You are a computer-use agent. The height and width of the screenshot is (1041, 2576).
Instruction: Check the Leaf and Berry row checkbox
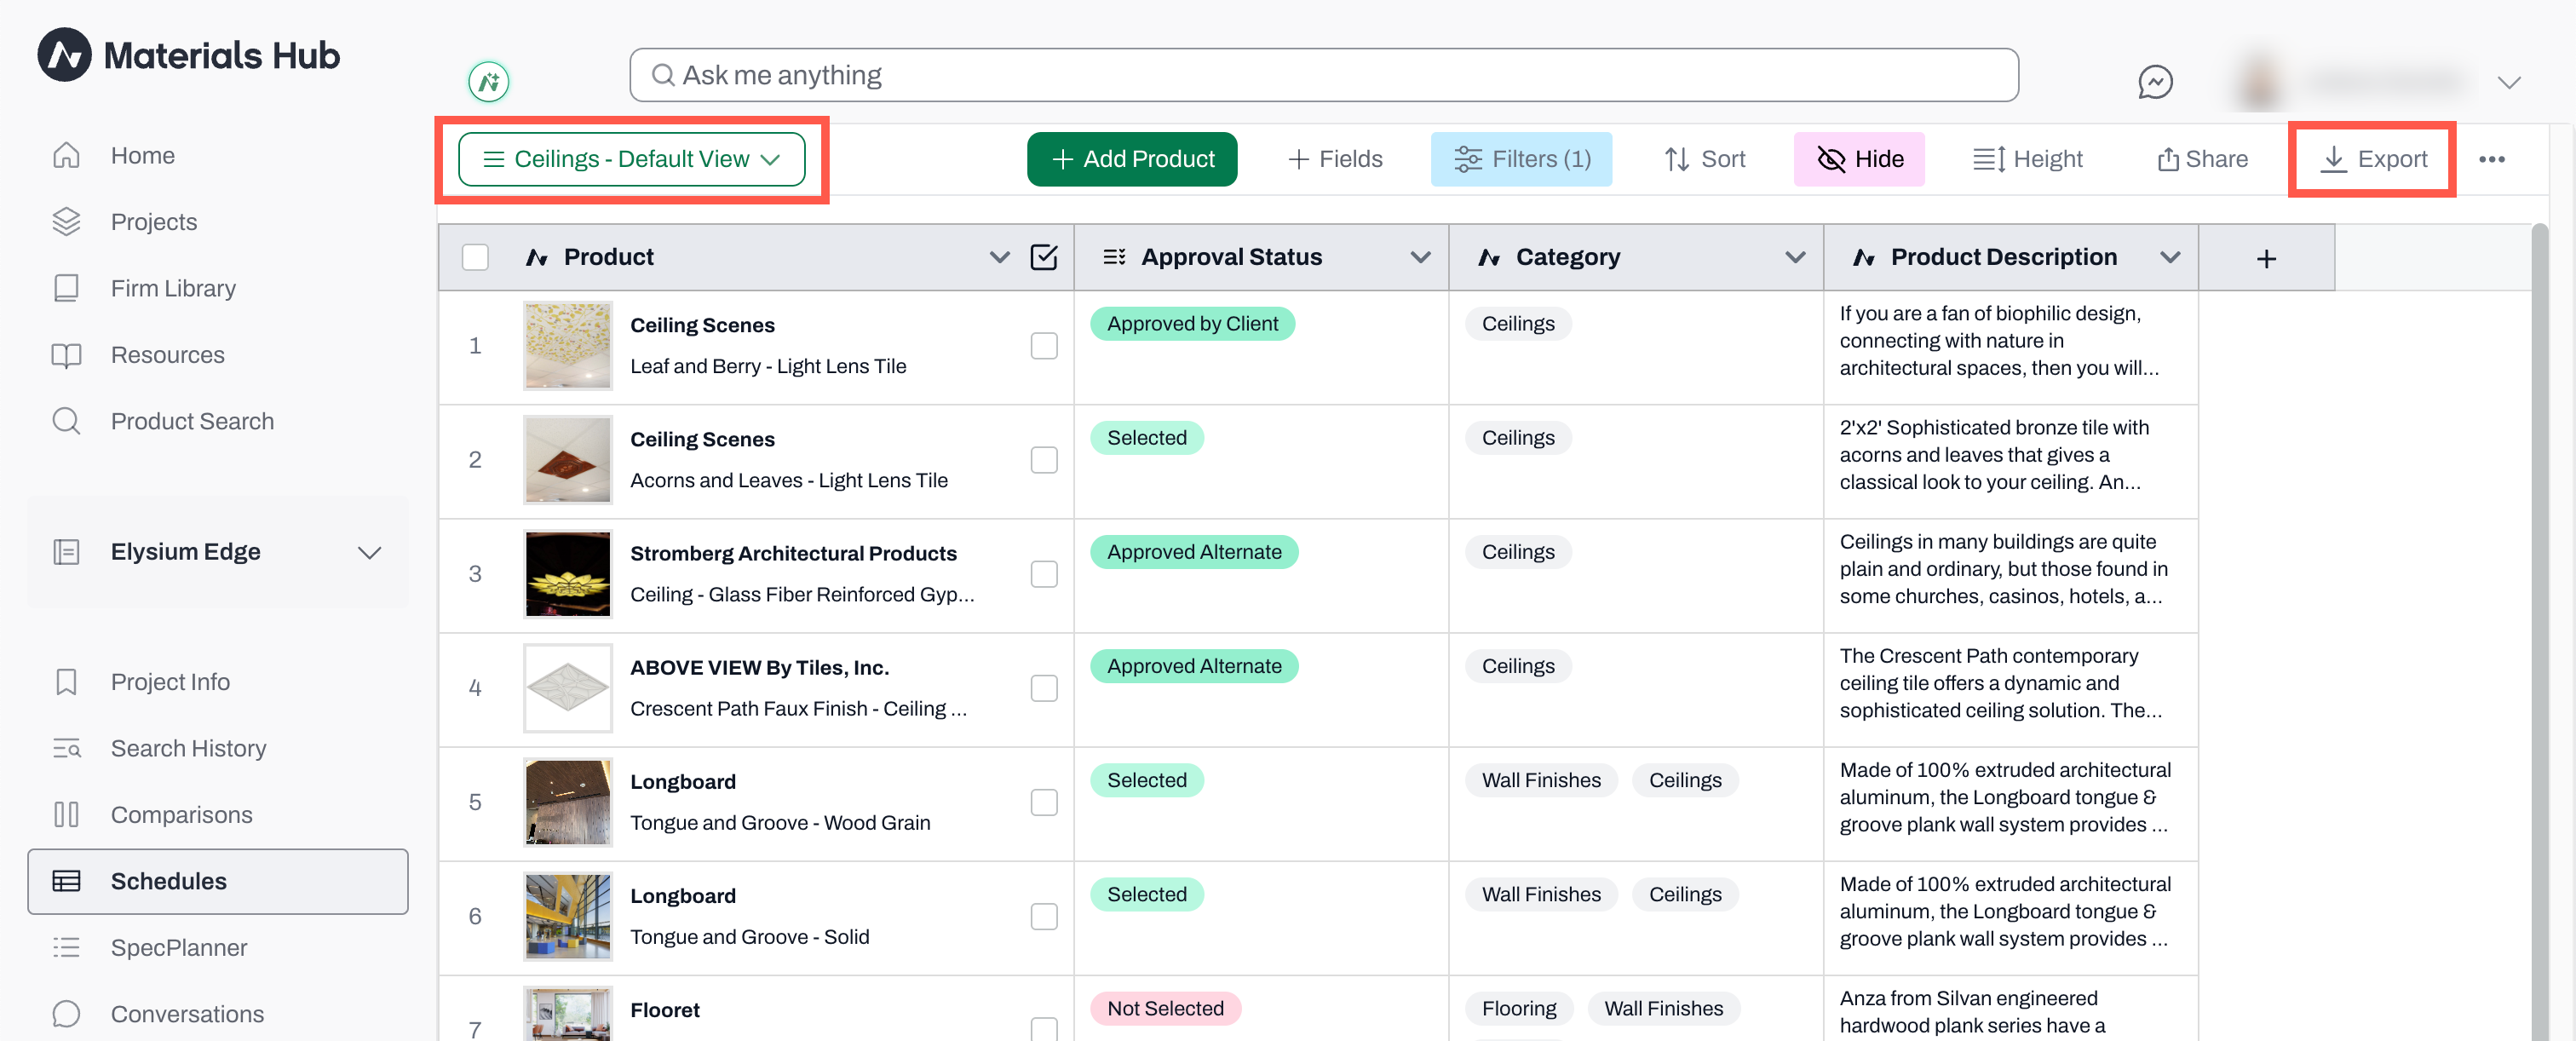point(1043,346)
